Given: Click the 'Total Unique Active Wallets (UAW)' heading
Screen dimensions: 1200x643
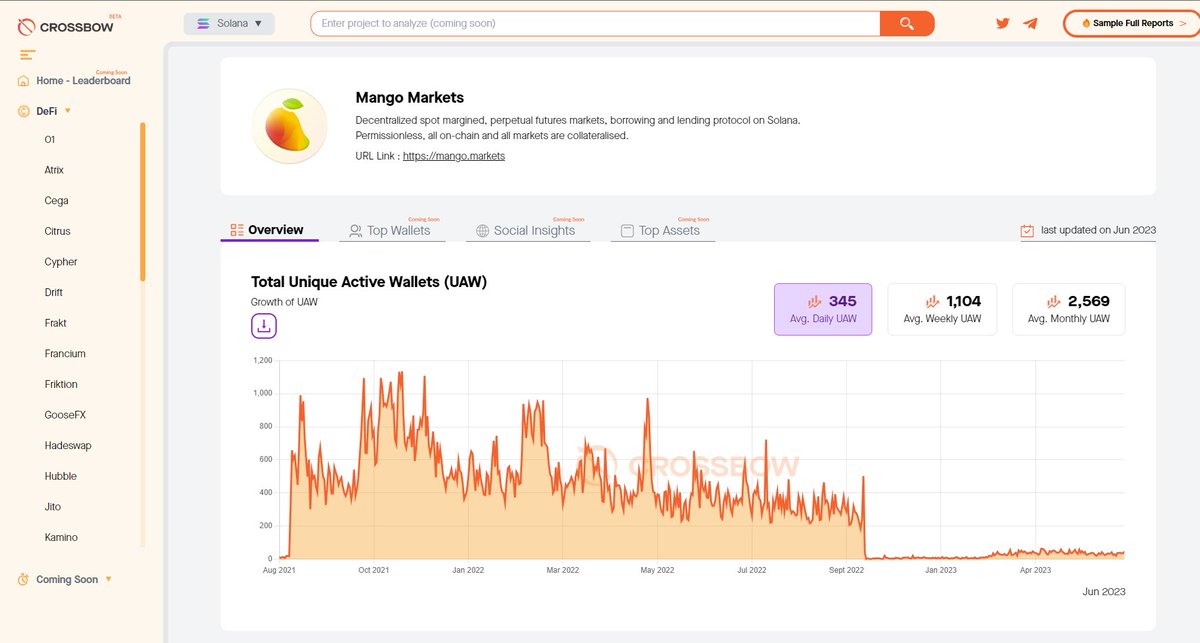Looking at the screenshot, I should pos(369,282).
